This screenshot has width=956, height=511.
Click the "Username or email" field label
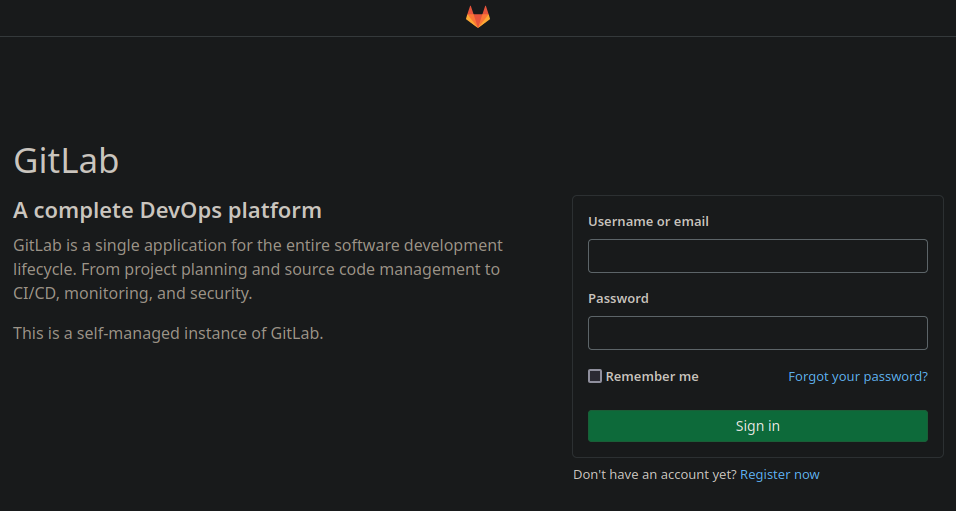coord(648,222)
